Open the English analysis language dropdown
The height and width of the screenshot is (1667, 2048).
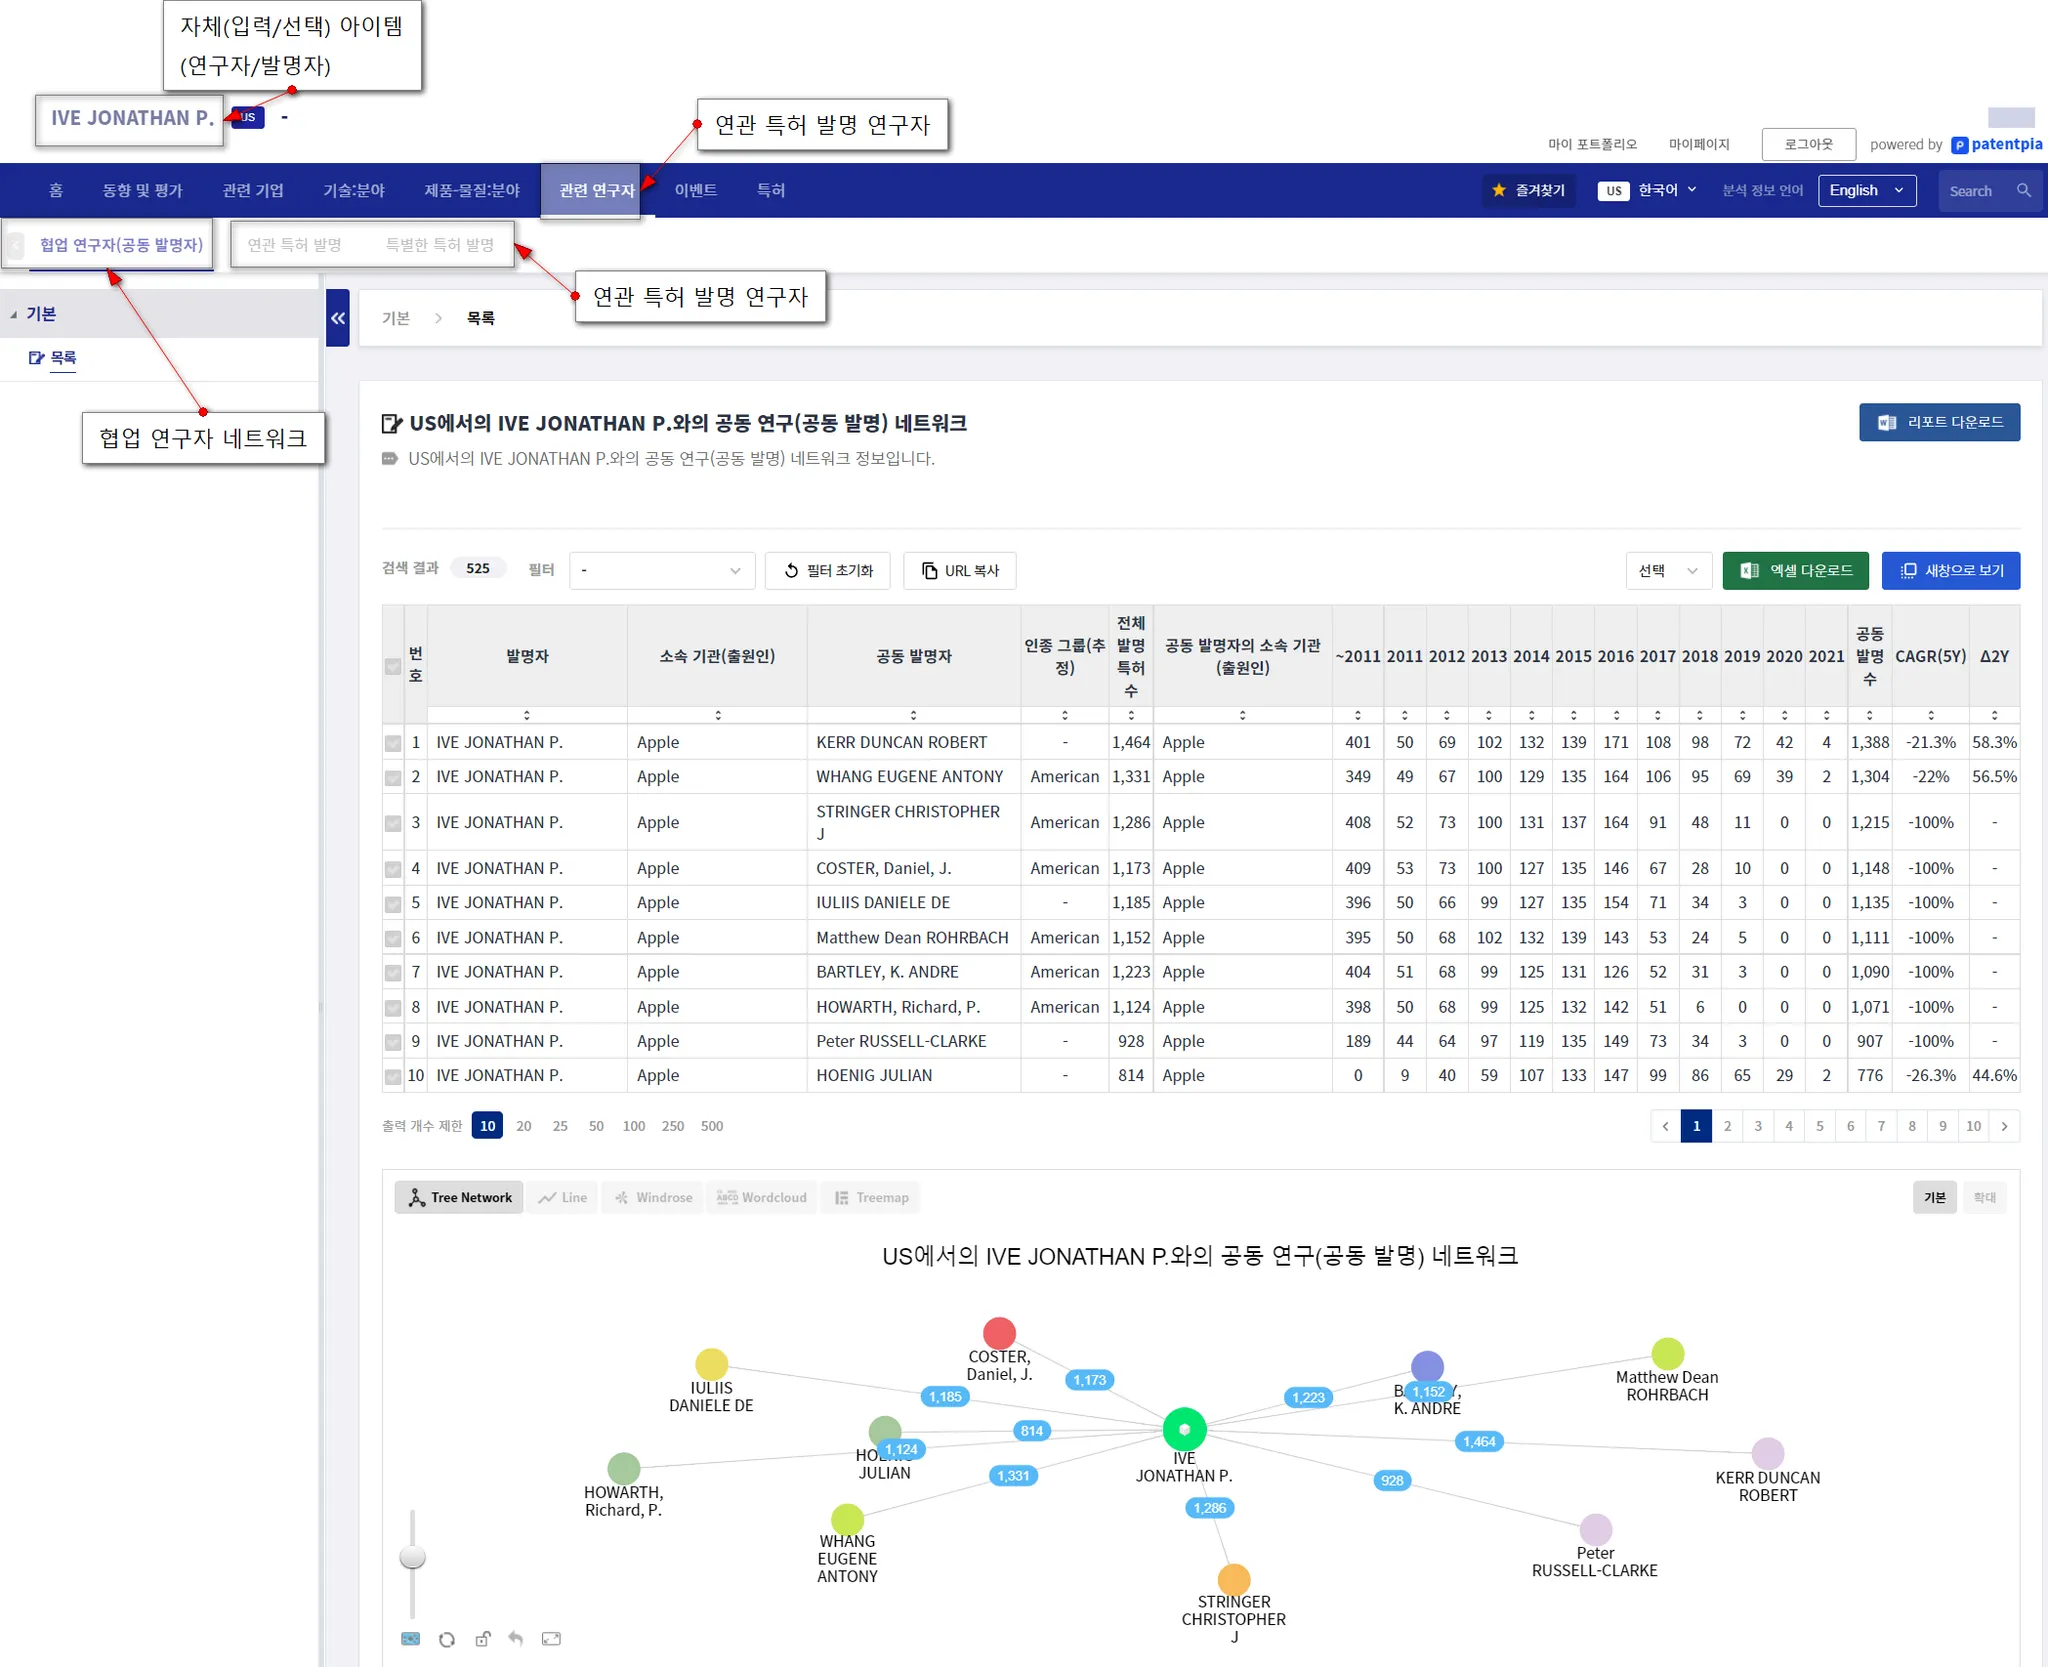[x=1866, y=190]
